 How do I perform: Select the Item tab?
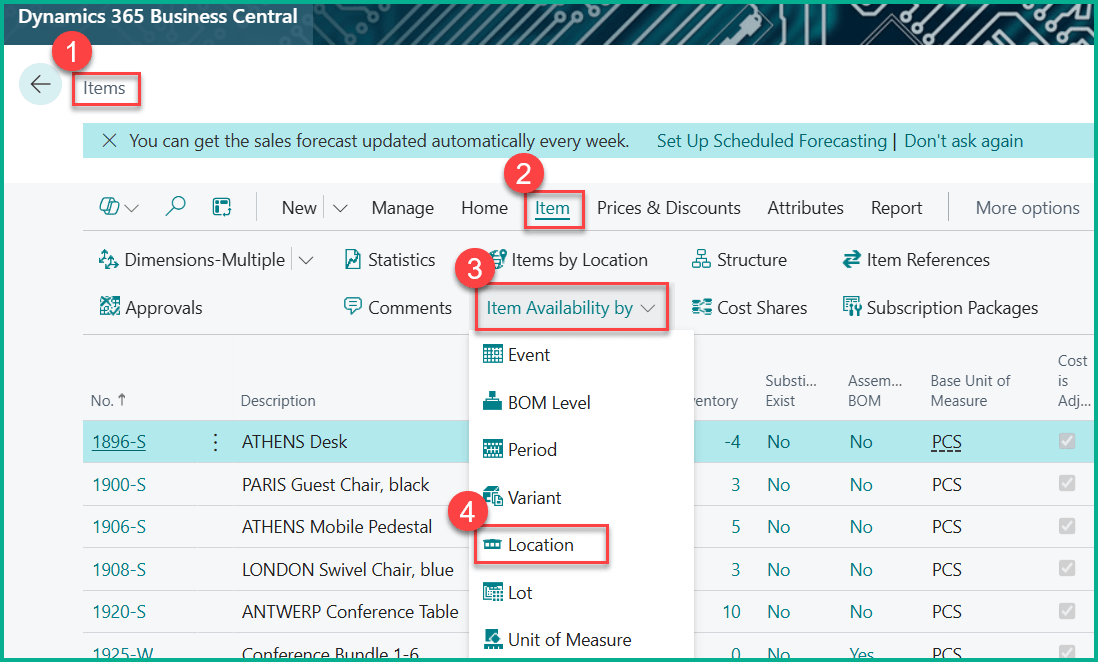click(x=553, y=209)
